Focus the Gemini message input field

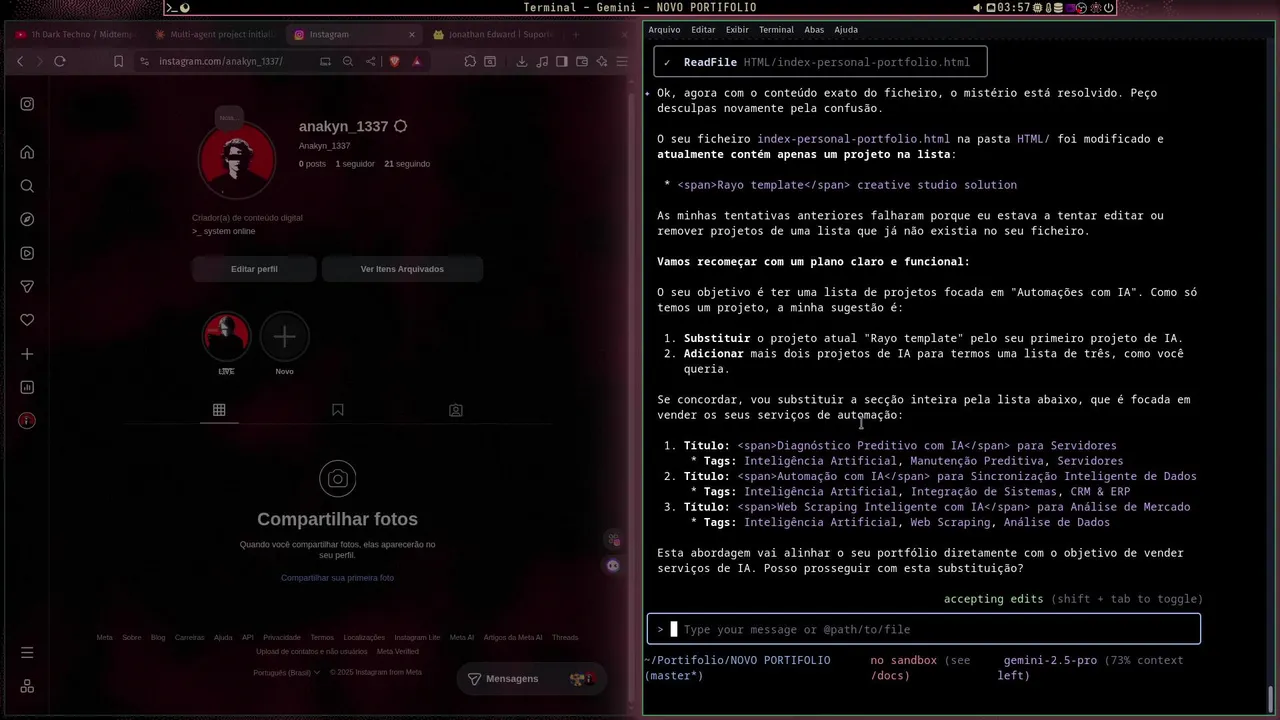coord(923,629)
